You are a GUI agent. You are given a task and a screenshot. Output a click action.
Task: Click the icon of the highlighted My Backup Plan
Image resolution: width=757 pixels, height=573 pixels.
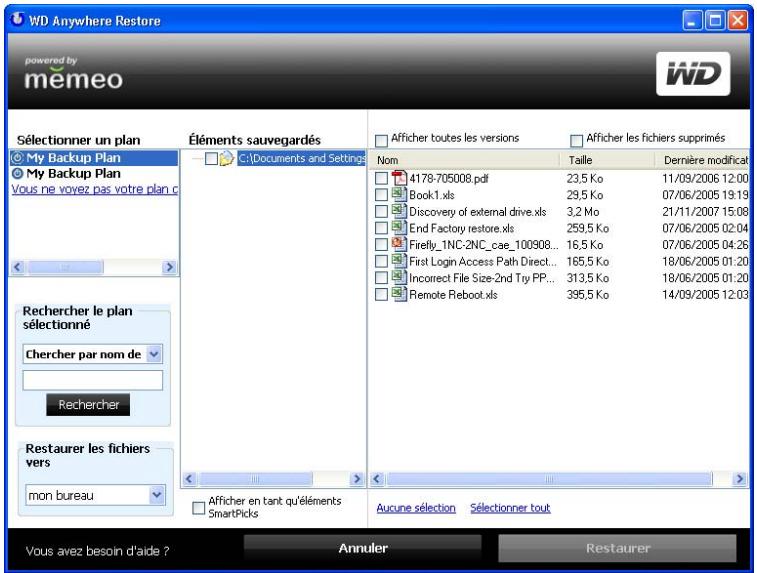pos(17,157)
